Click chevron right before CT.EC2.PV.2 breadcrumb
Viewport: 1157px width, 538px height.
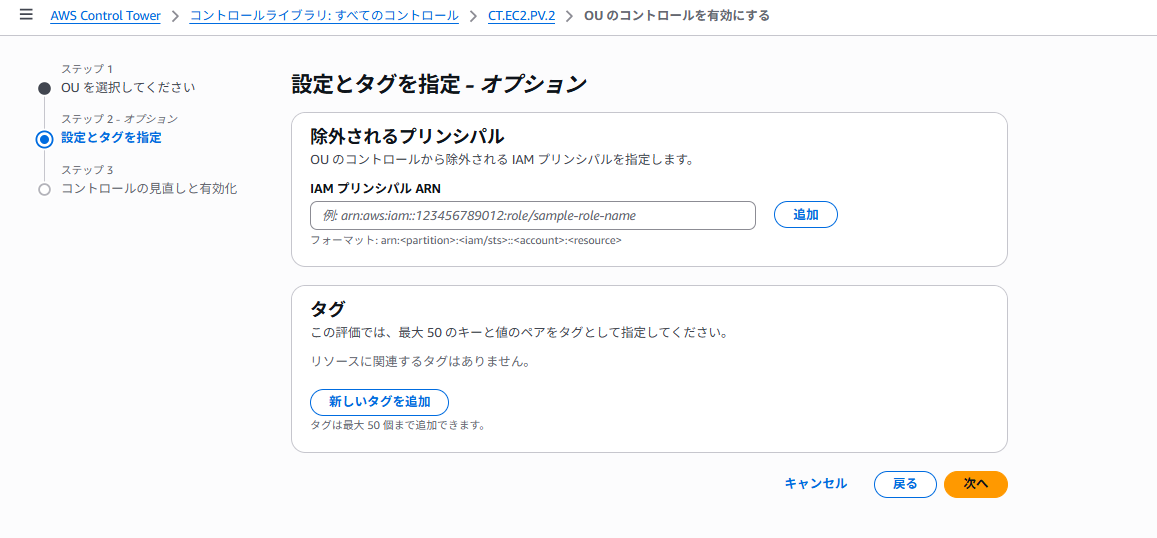point(473,16)
